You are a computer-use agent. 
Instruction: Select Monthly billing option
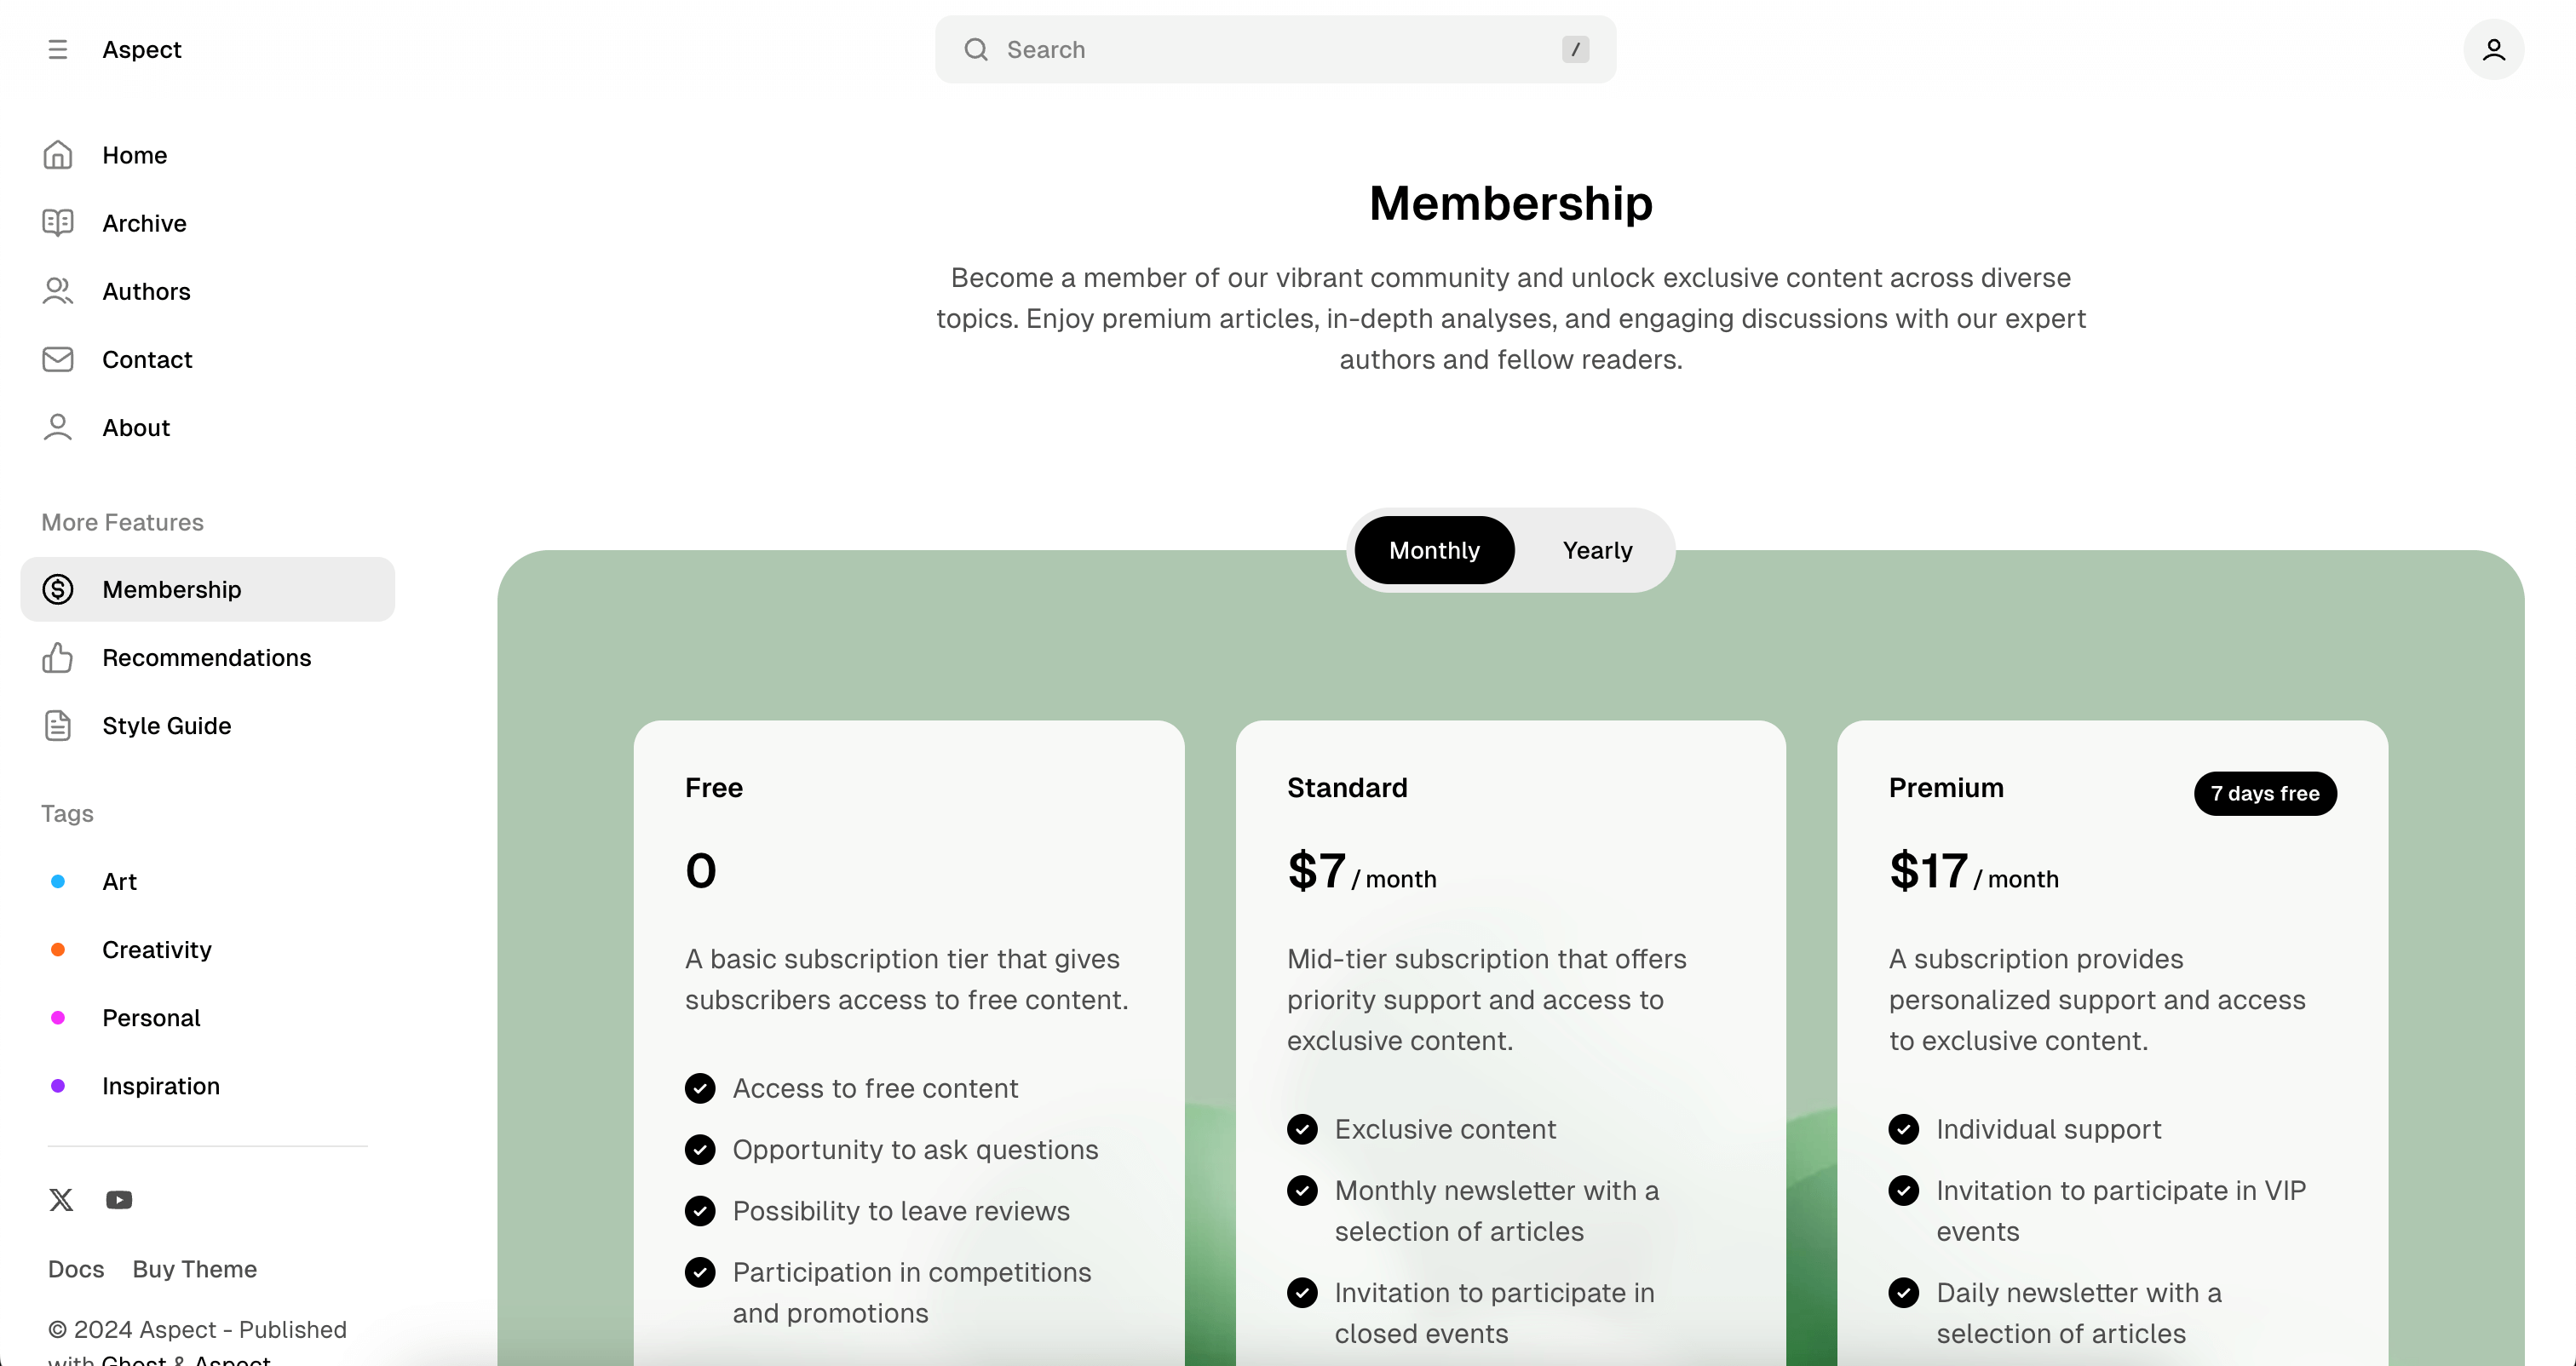1434,549
